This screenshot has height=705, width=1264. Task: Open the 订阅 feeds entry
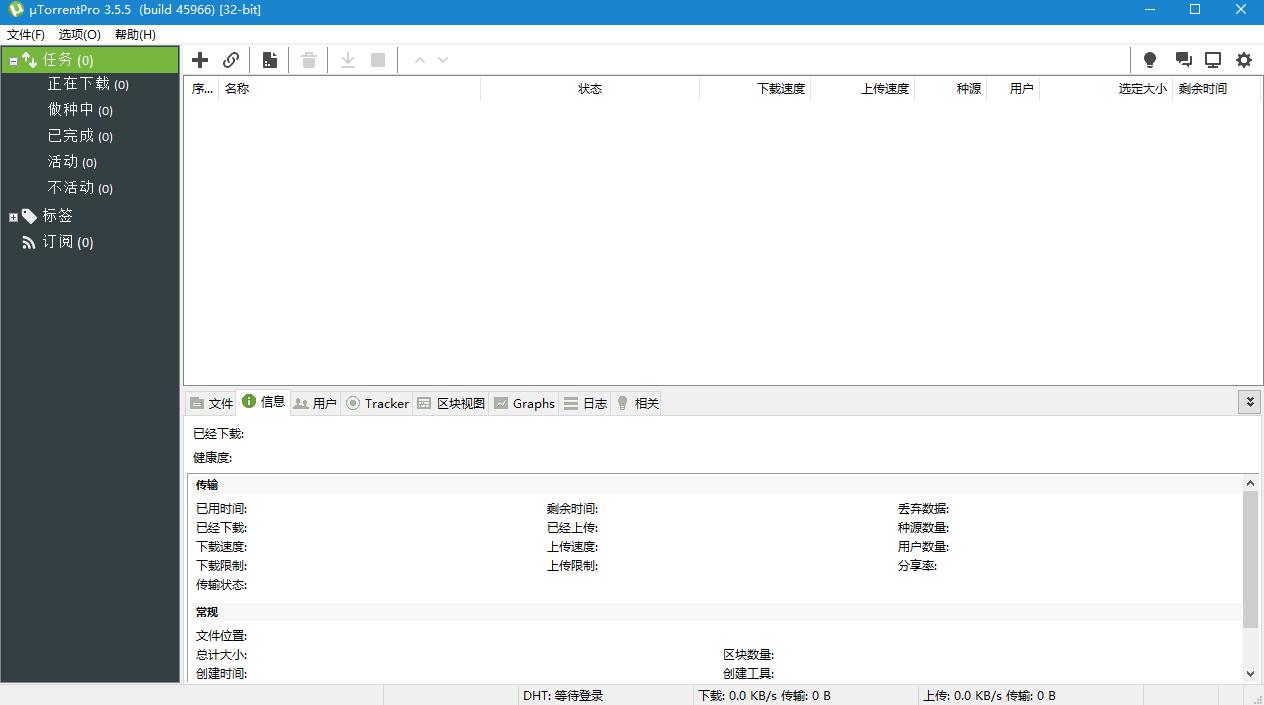tap(67, 241)
